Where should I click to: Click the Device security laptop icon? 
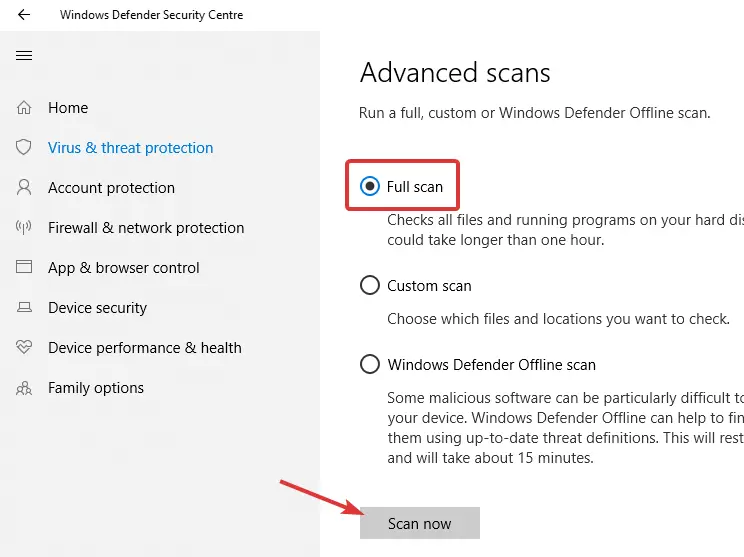[x=24, y=308]
